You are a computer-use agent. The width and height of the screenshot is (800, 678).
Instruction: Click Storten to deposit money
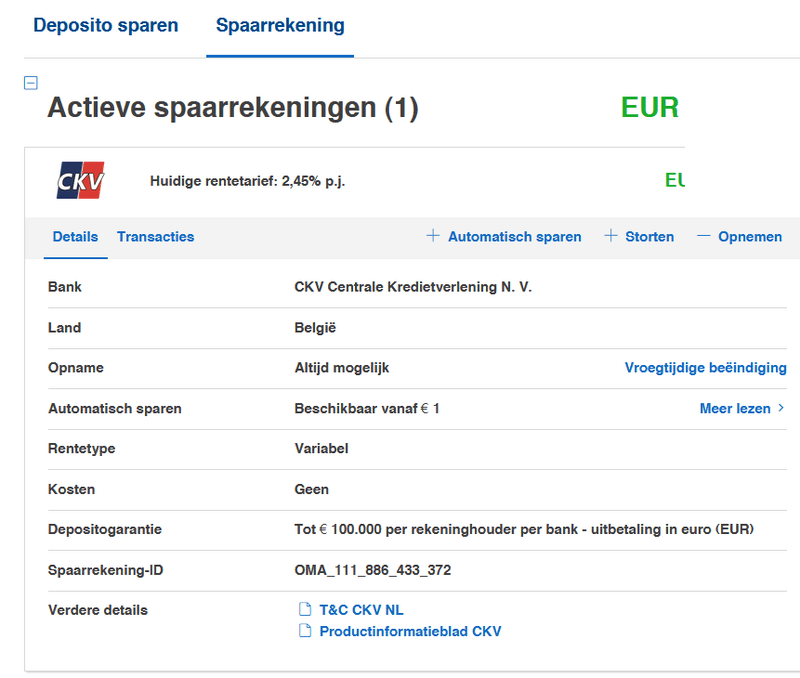tap(649, 237)
